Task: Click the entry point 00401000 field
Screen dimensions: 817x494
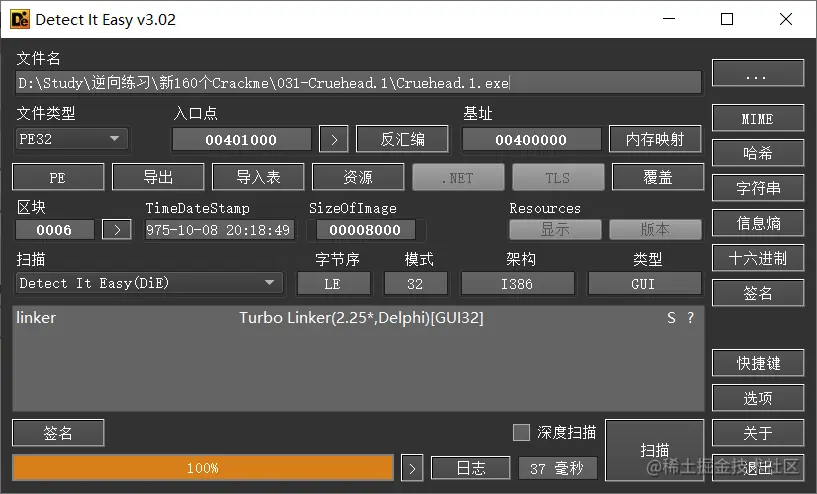Action: tap(241, 139)
